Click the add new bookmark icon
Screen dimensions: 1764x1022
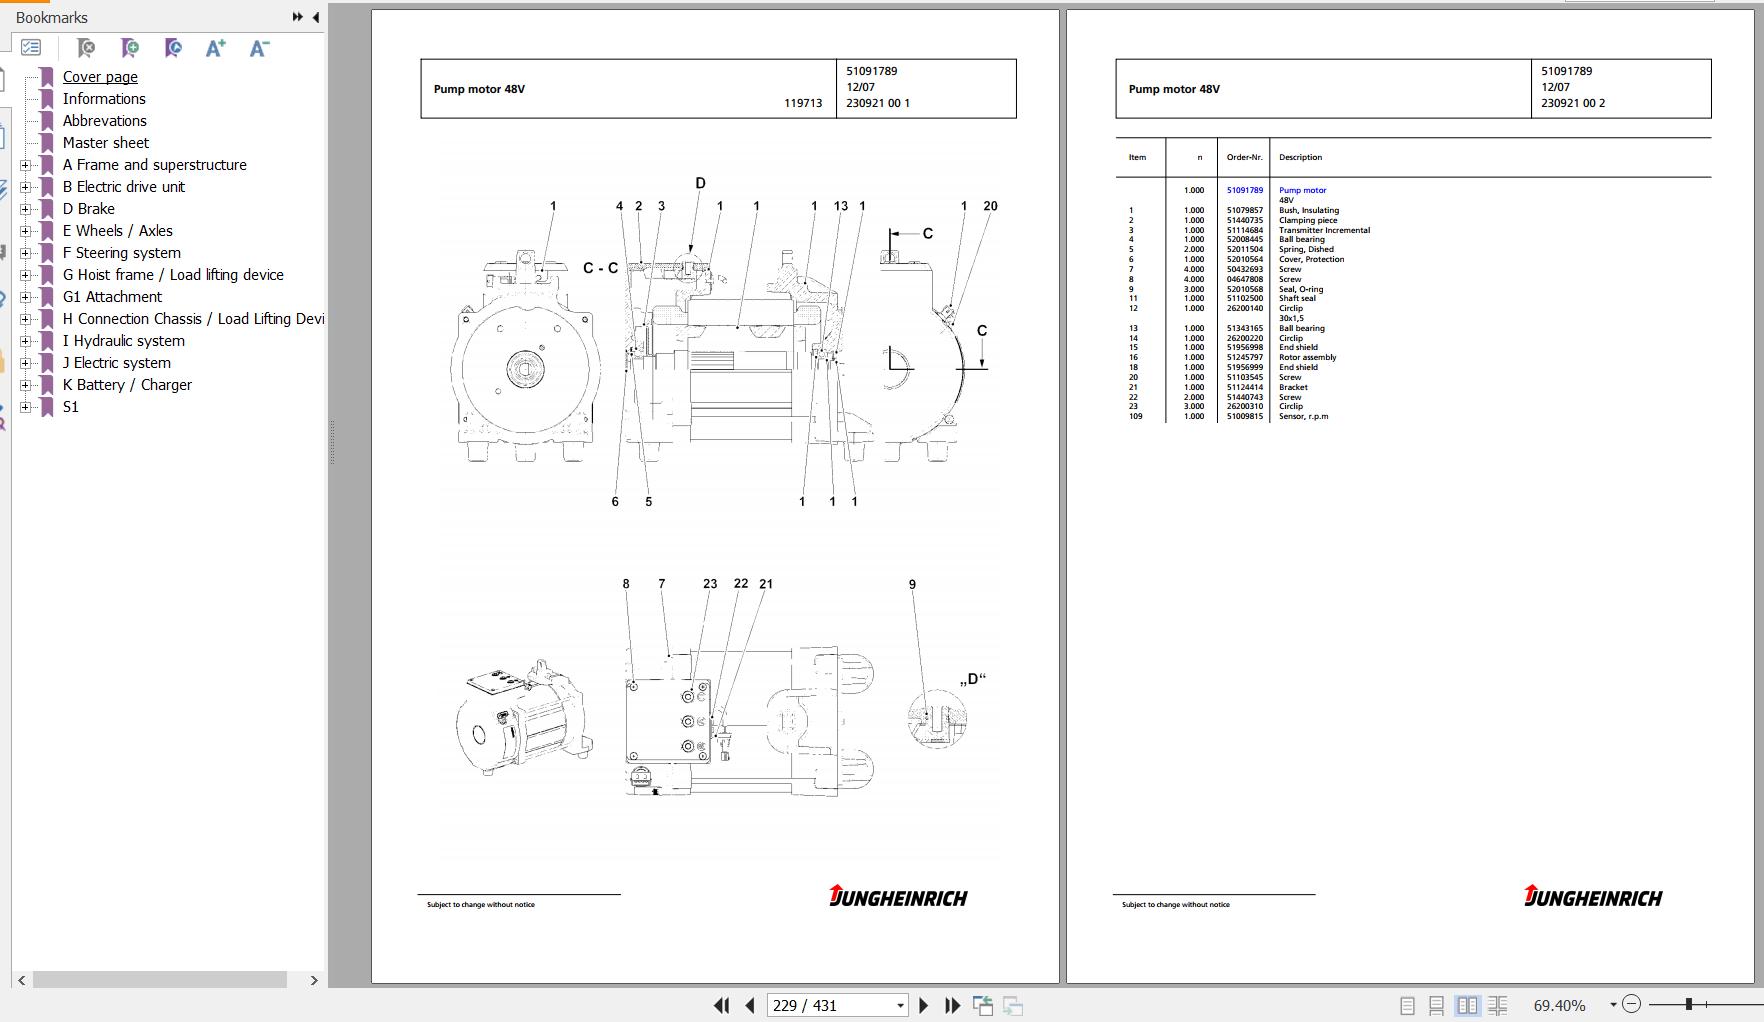tap(130, 47)
